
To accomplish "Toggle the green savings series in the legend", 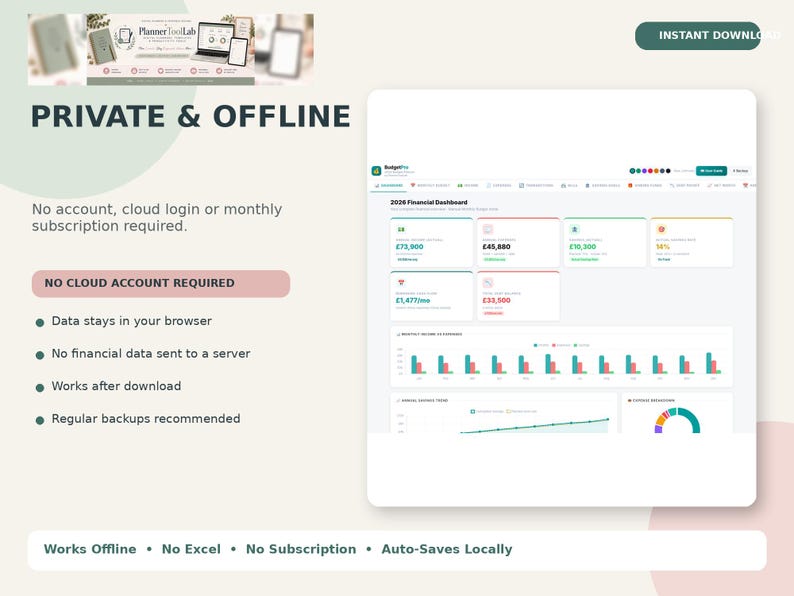I will click(x=582, y=345).
